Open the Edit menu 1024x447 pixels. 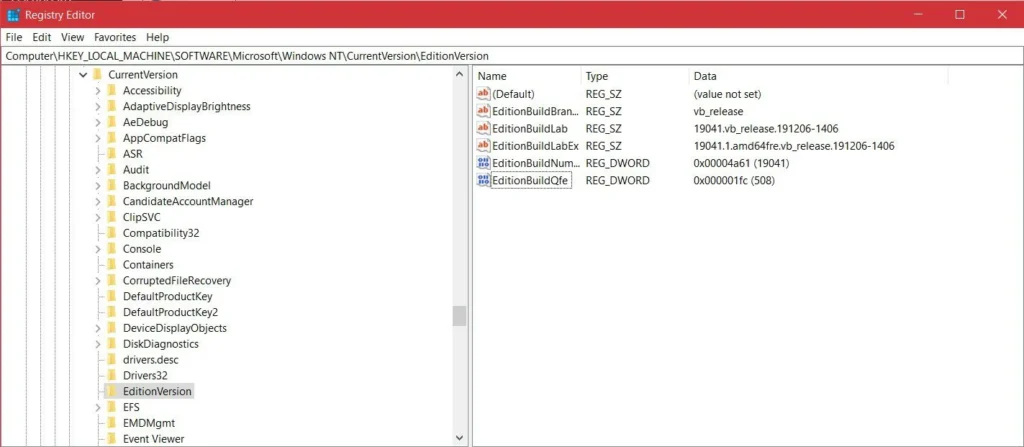pos(42,37)
